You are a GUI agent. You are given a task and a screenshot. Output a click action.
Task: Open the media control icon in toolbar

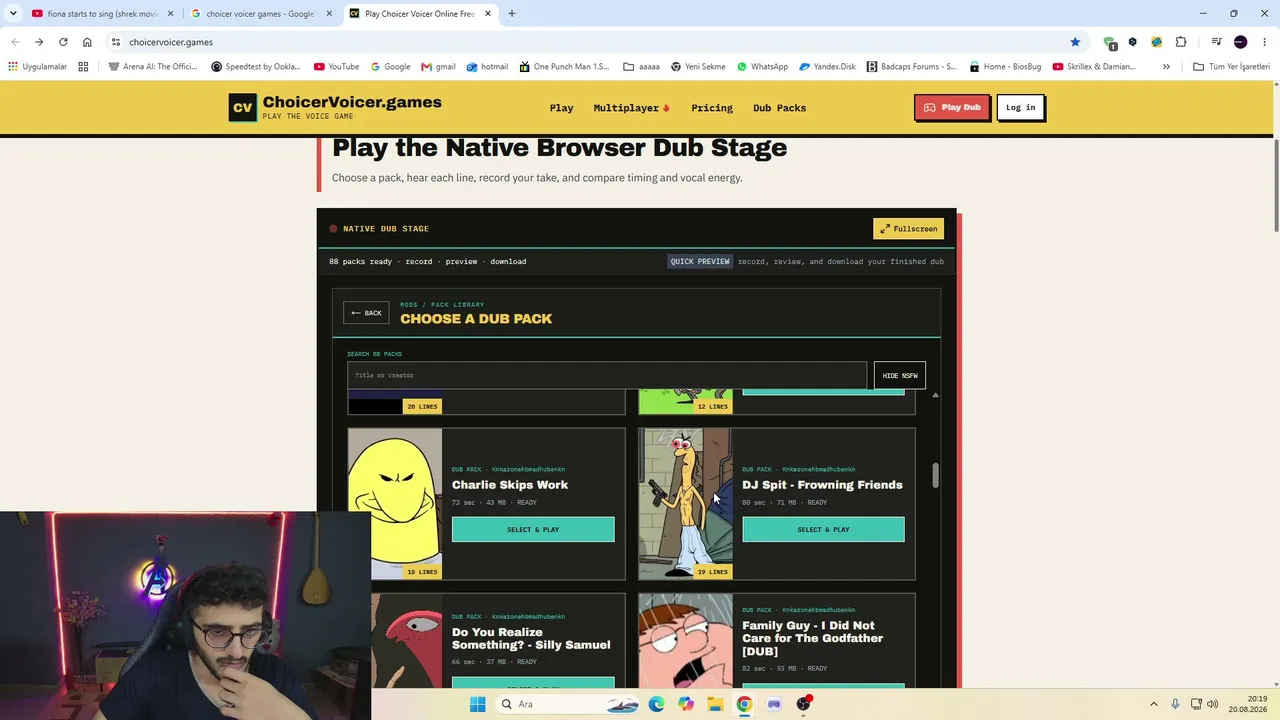(x=1216, y=42)
